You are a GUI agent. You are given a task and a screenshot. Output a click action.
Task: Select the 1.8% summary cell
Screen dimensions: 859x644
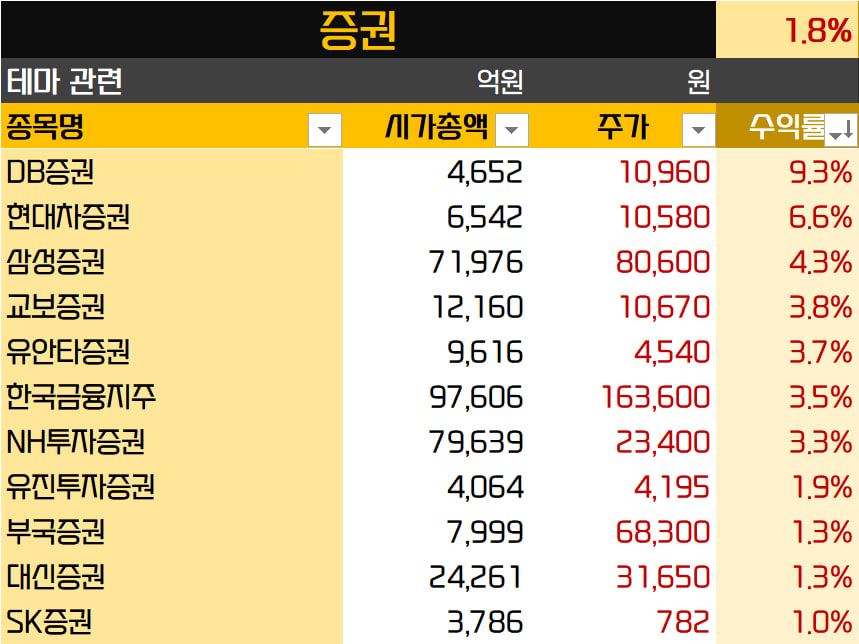click(787, 30)
